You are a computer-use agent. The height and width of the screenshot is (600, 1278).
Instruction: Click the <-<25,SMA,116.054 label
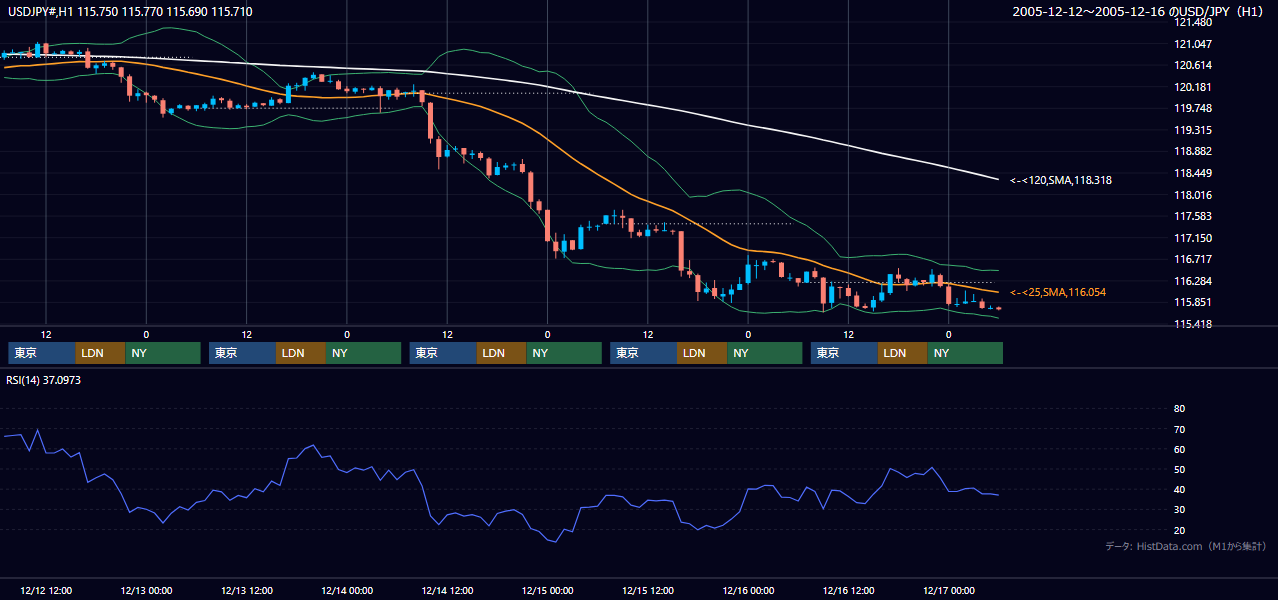(x=1058, y=292)
